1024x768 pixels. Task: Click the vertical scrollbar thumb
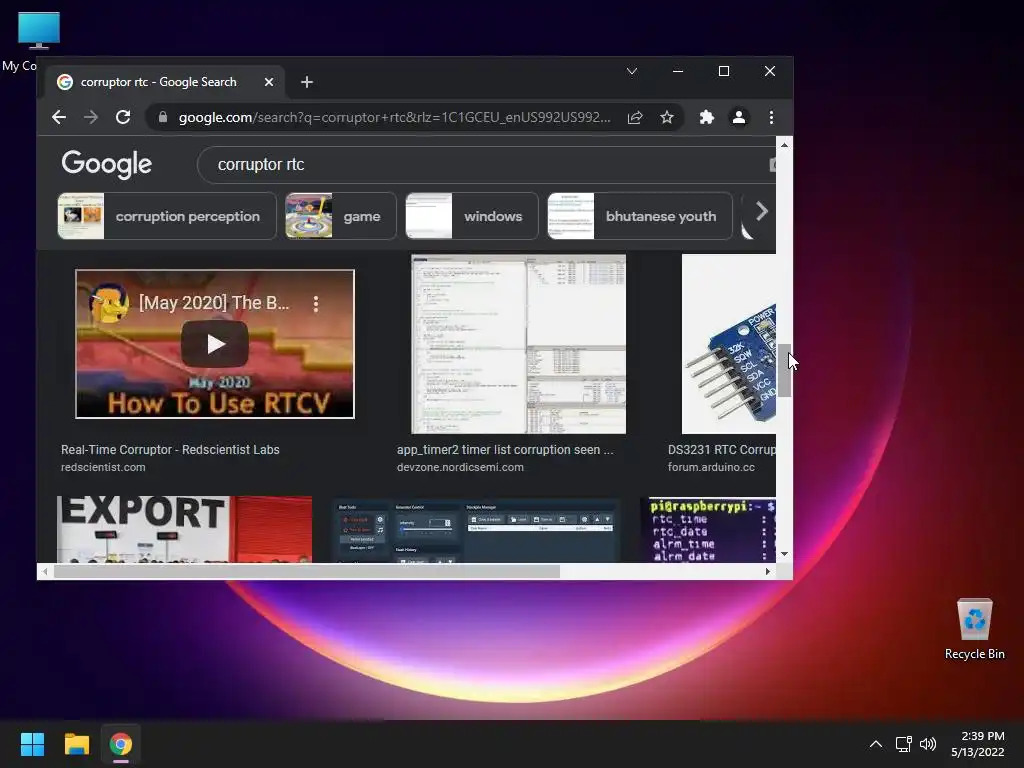tap(784, 370)
